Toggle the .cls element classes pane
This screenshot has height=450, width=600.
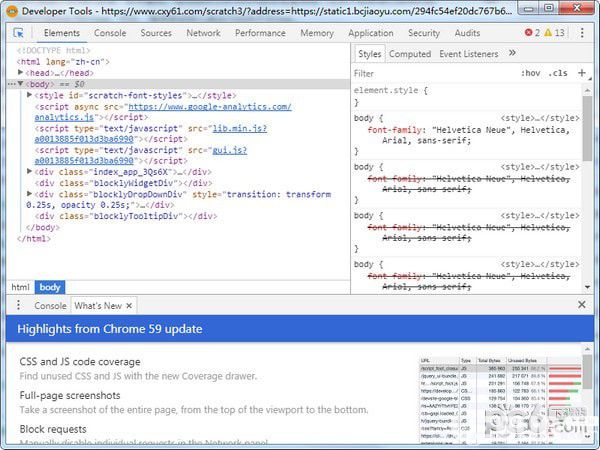point(558,73)
